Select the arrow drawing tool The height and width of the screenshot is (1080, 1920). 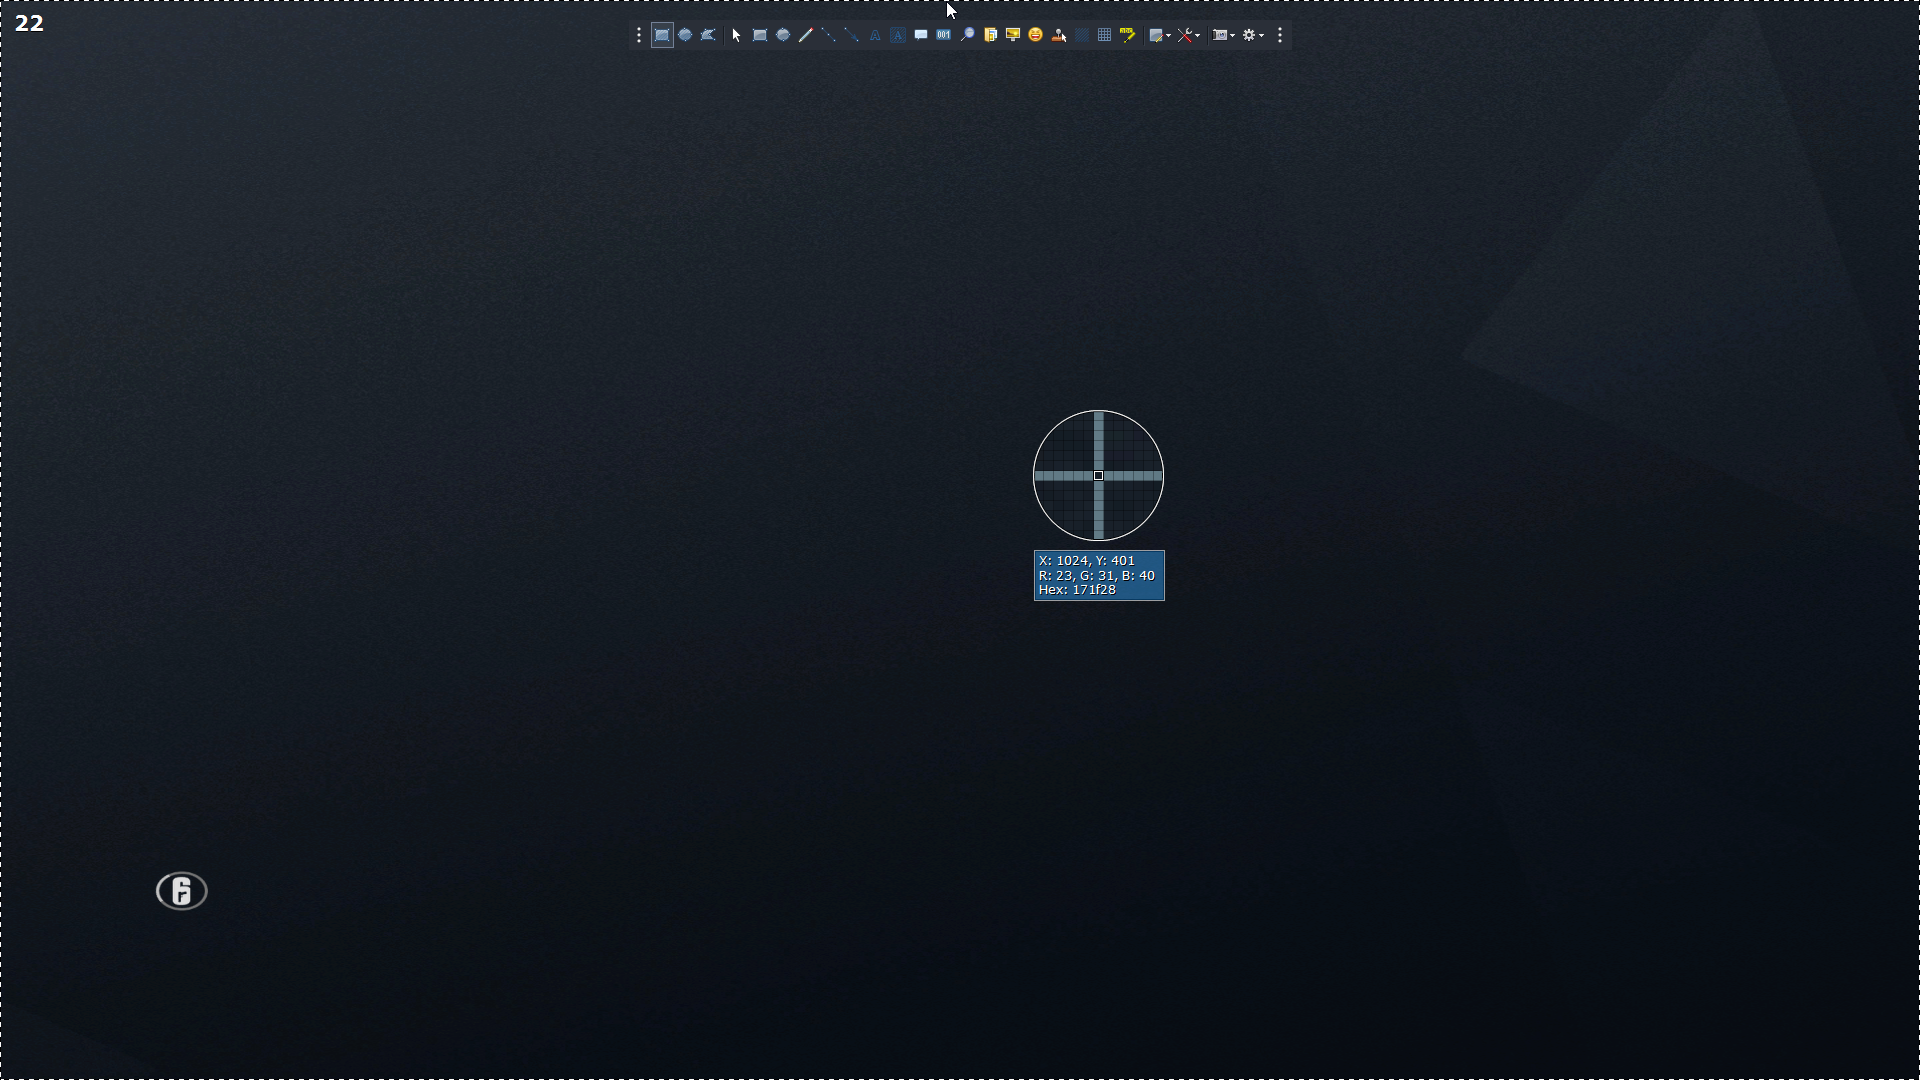[x=852, y=35]
